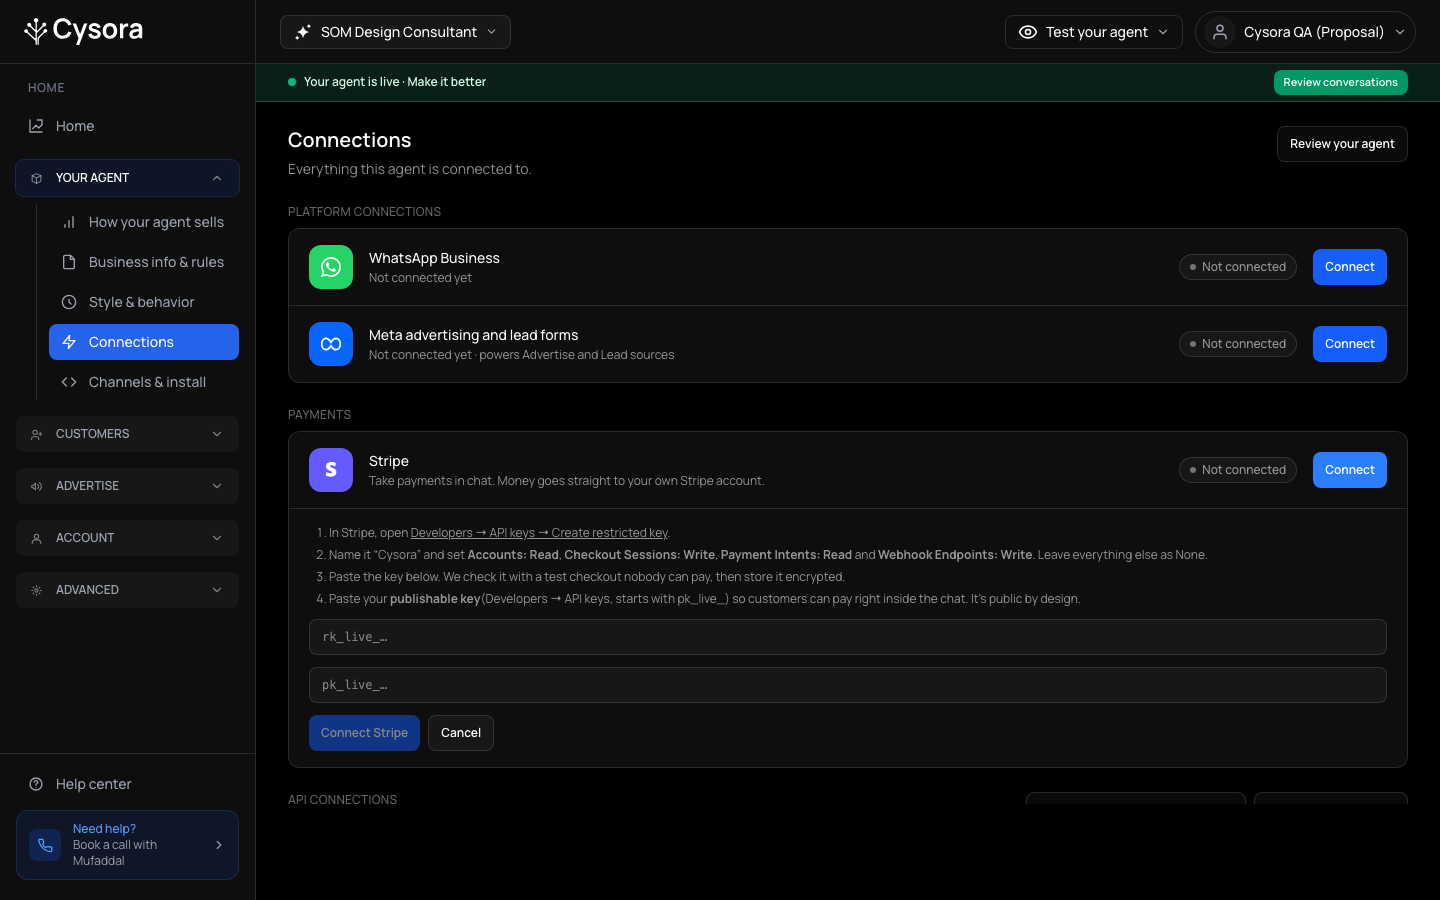This screenshot has height=900, width=1440.
Task: Open the Test your agent dropdown chevron
Action: (1163, 32)
